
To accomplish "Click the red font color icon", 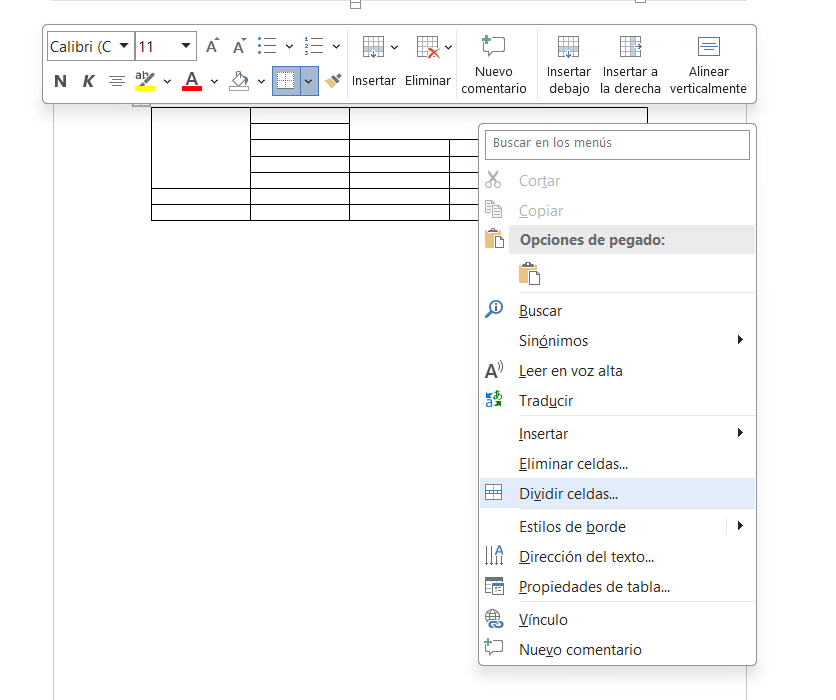I will (x=192, y=81).
